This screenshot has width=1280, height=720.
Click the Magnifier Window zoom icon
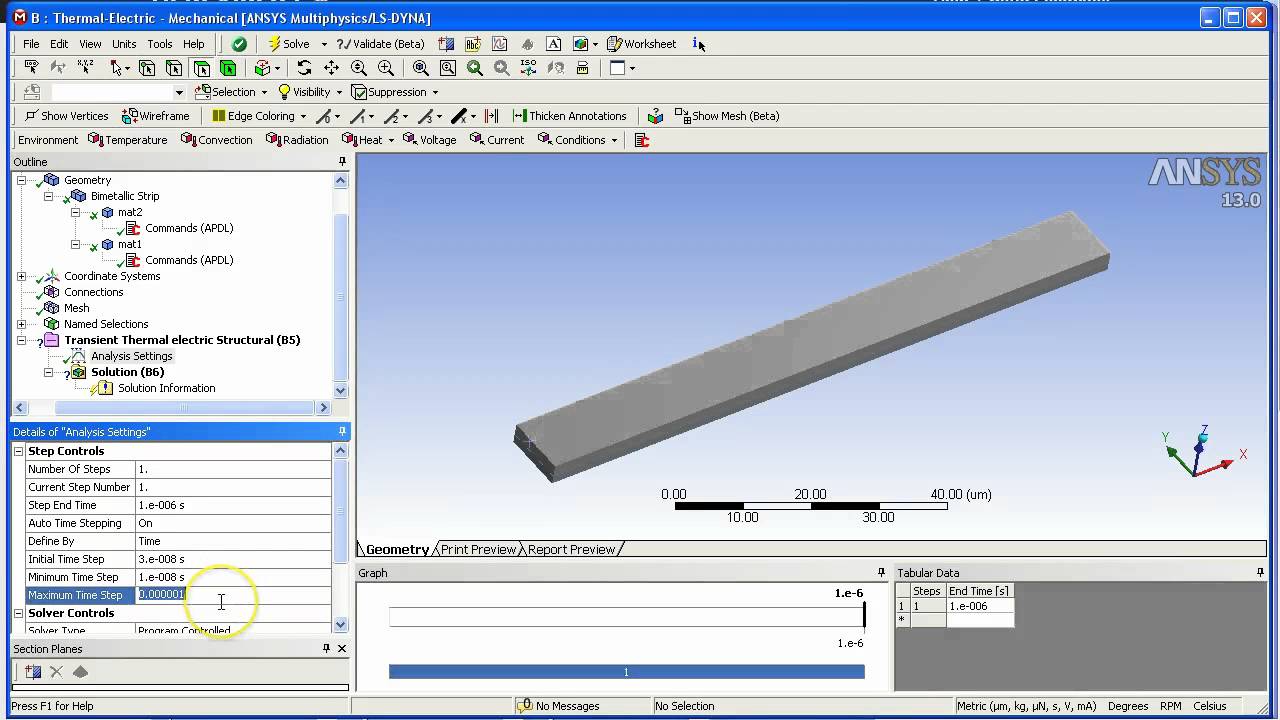(448, 68)
